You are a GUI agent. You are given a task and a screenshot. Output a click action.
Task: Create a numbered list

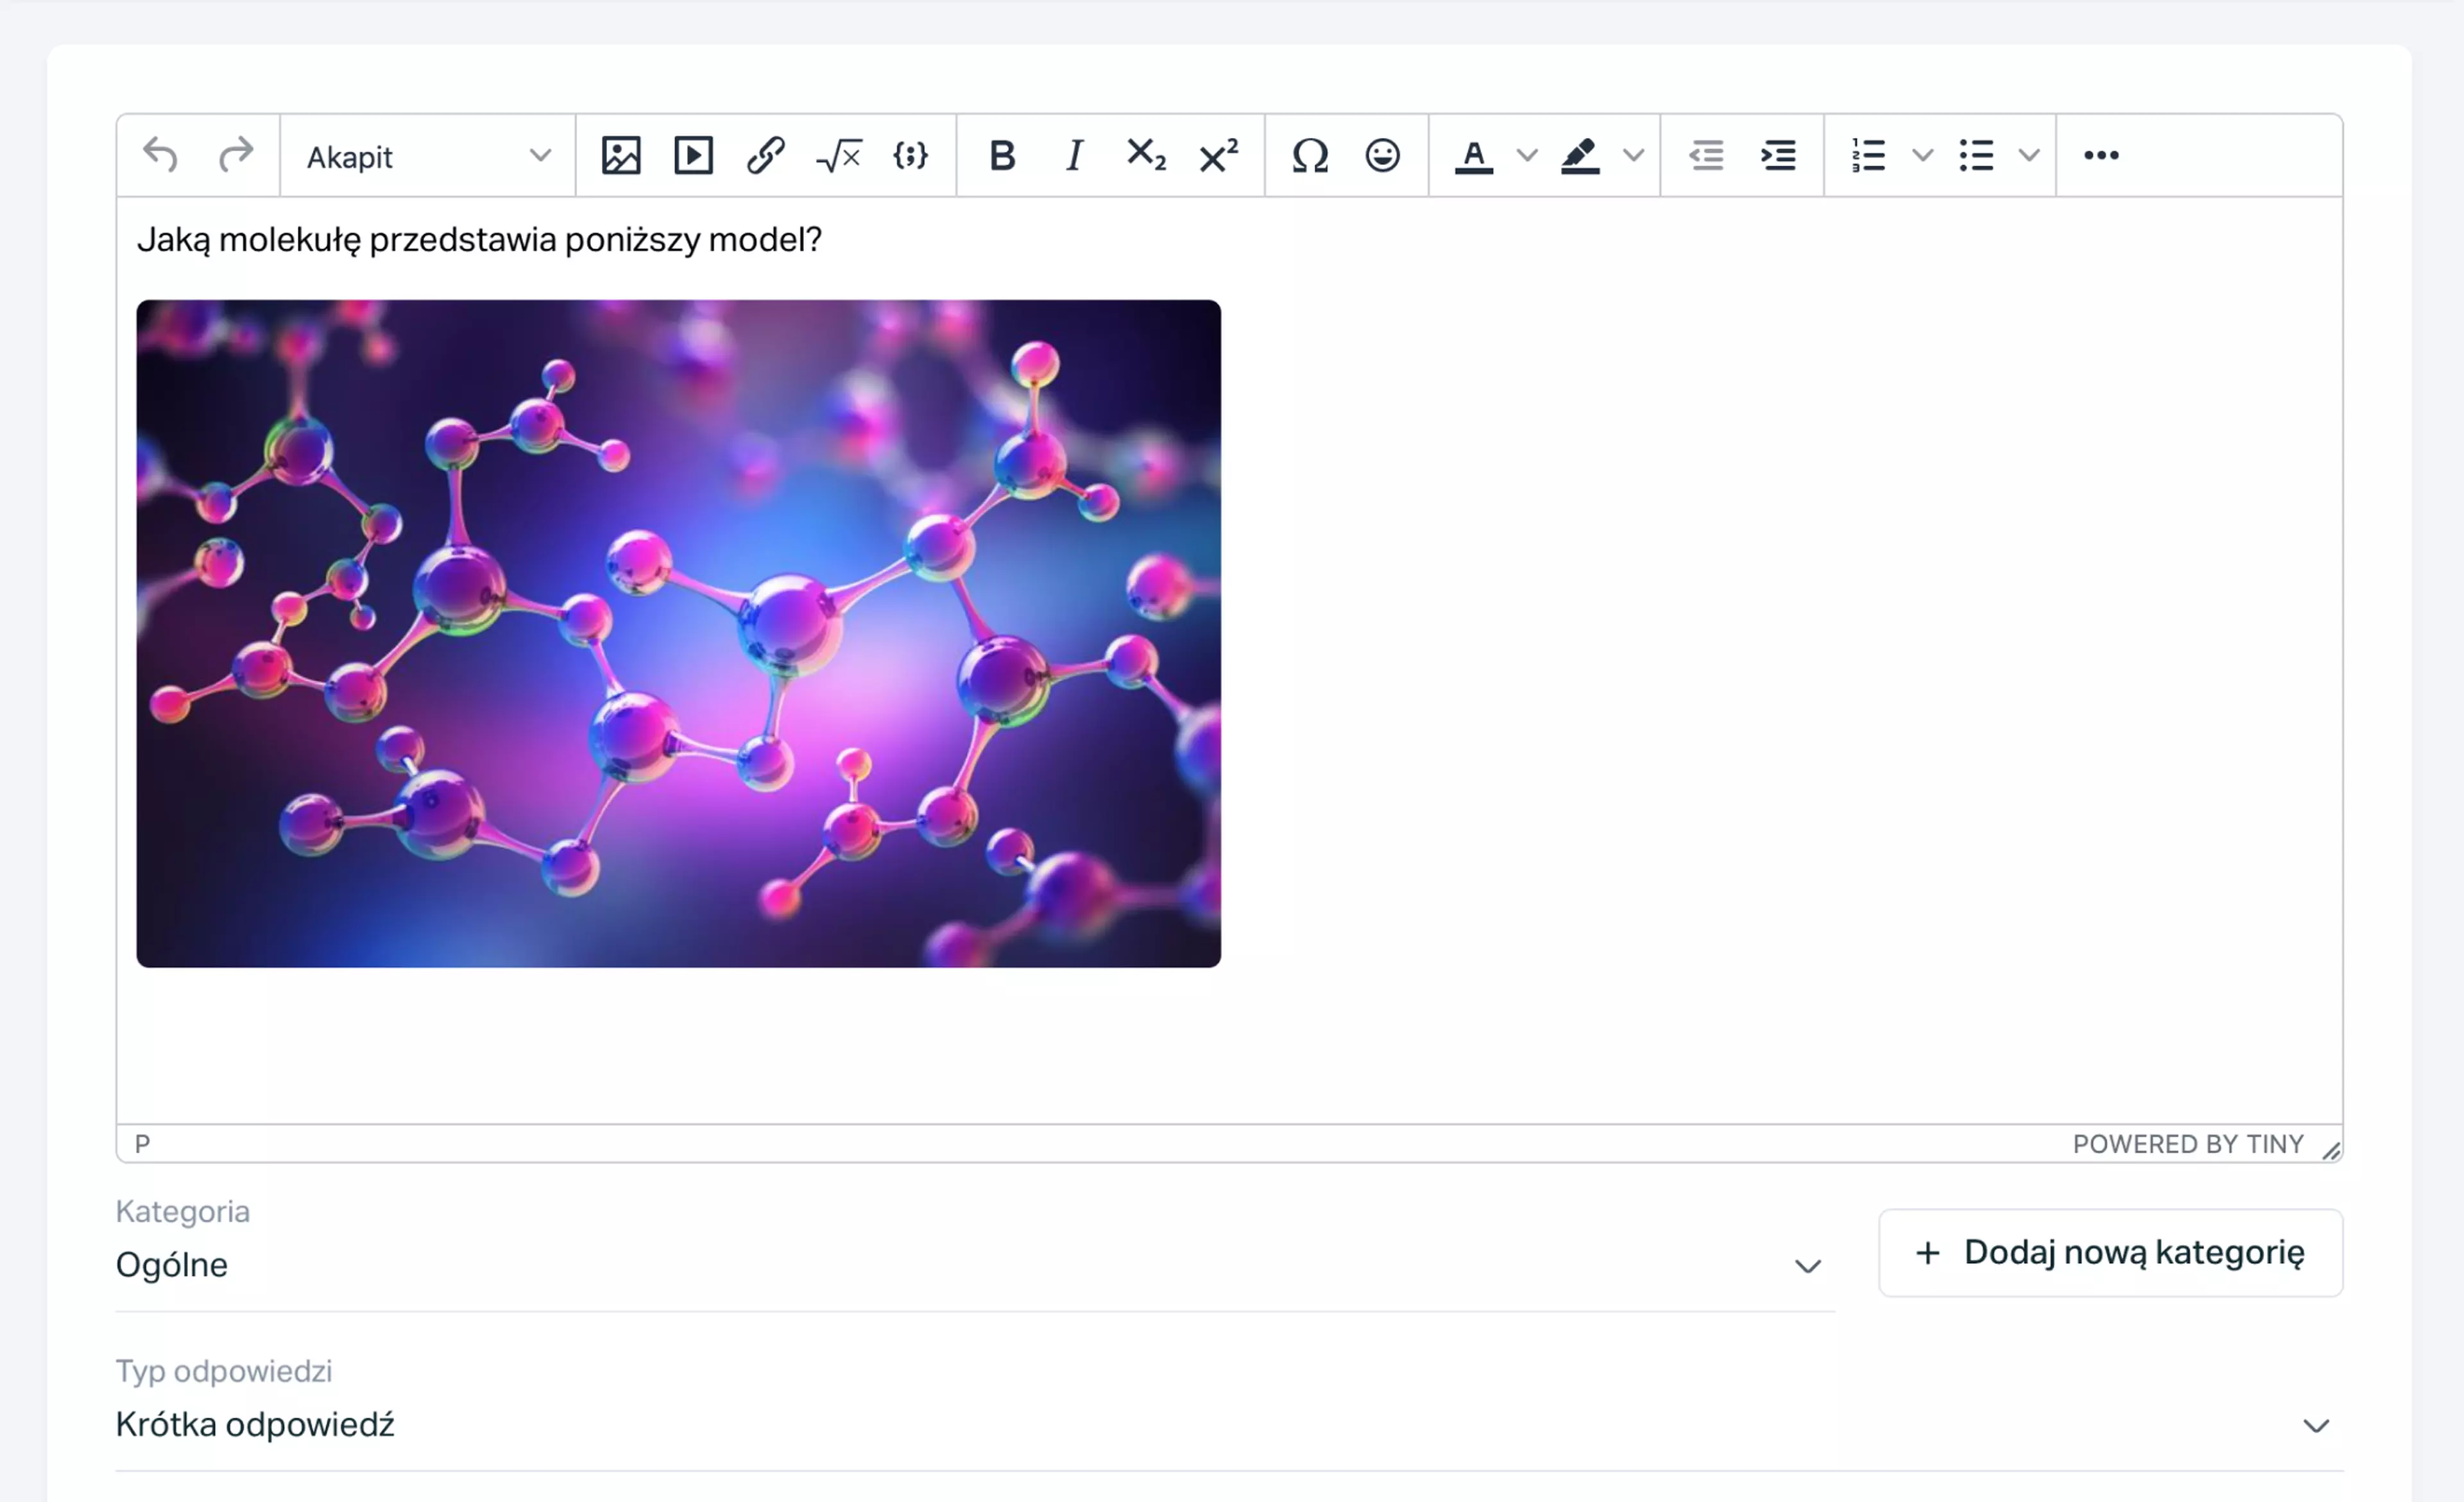pyautogui.click(x=1869, y=156)
